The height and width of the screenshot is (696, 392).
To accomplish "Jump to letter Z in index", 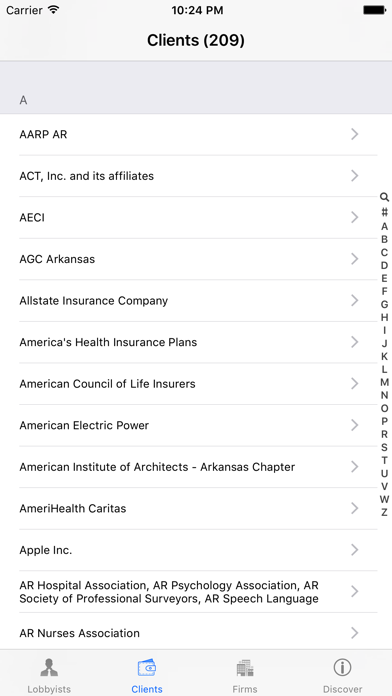I will point(384,512).
